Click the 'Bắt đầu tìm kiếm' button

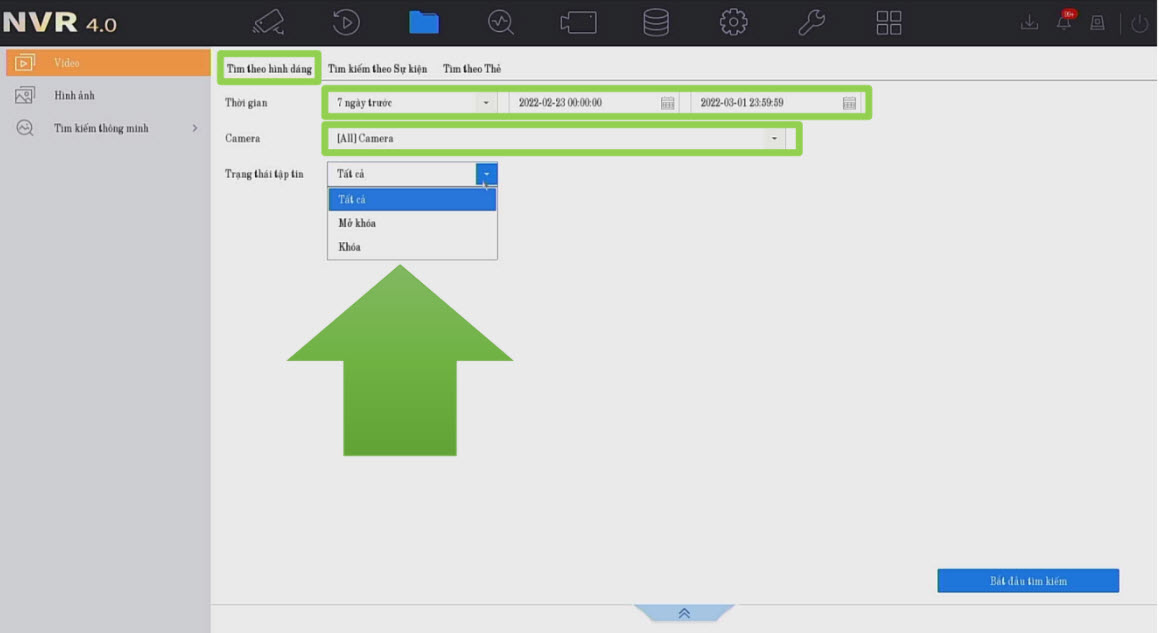[x=1027, y=581]
